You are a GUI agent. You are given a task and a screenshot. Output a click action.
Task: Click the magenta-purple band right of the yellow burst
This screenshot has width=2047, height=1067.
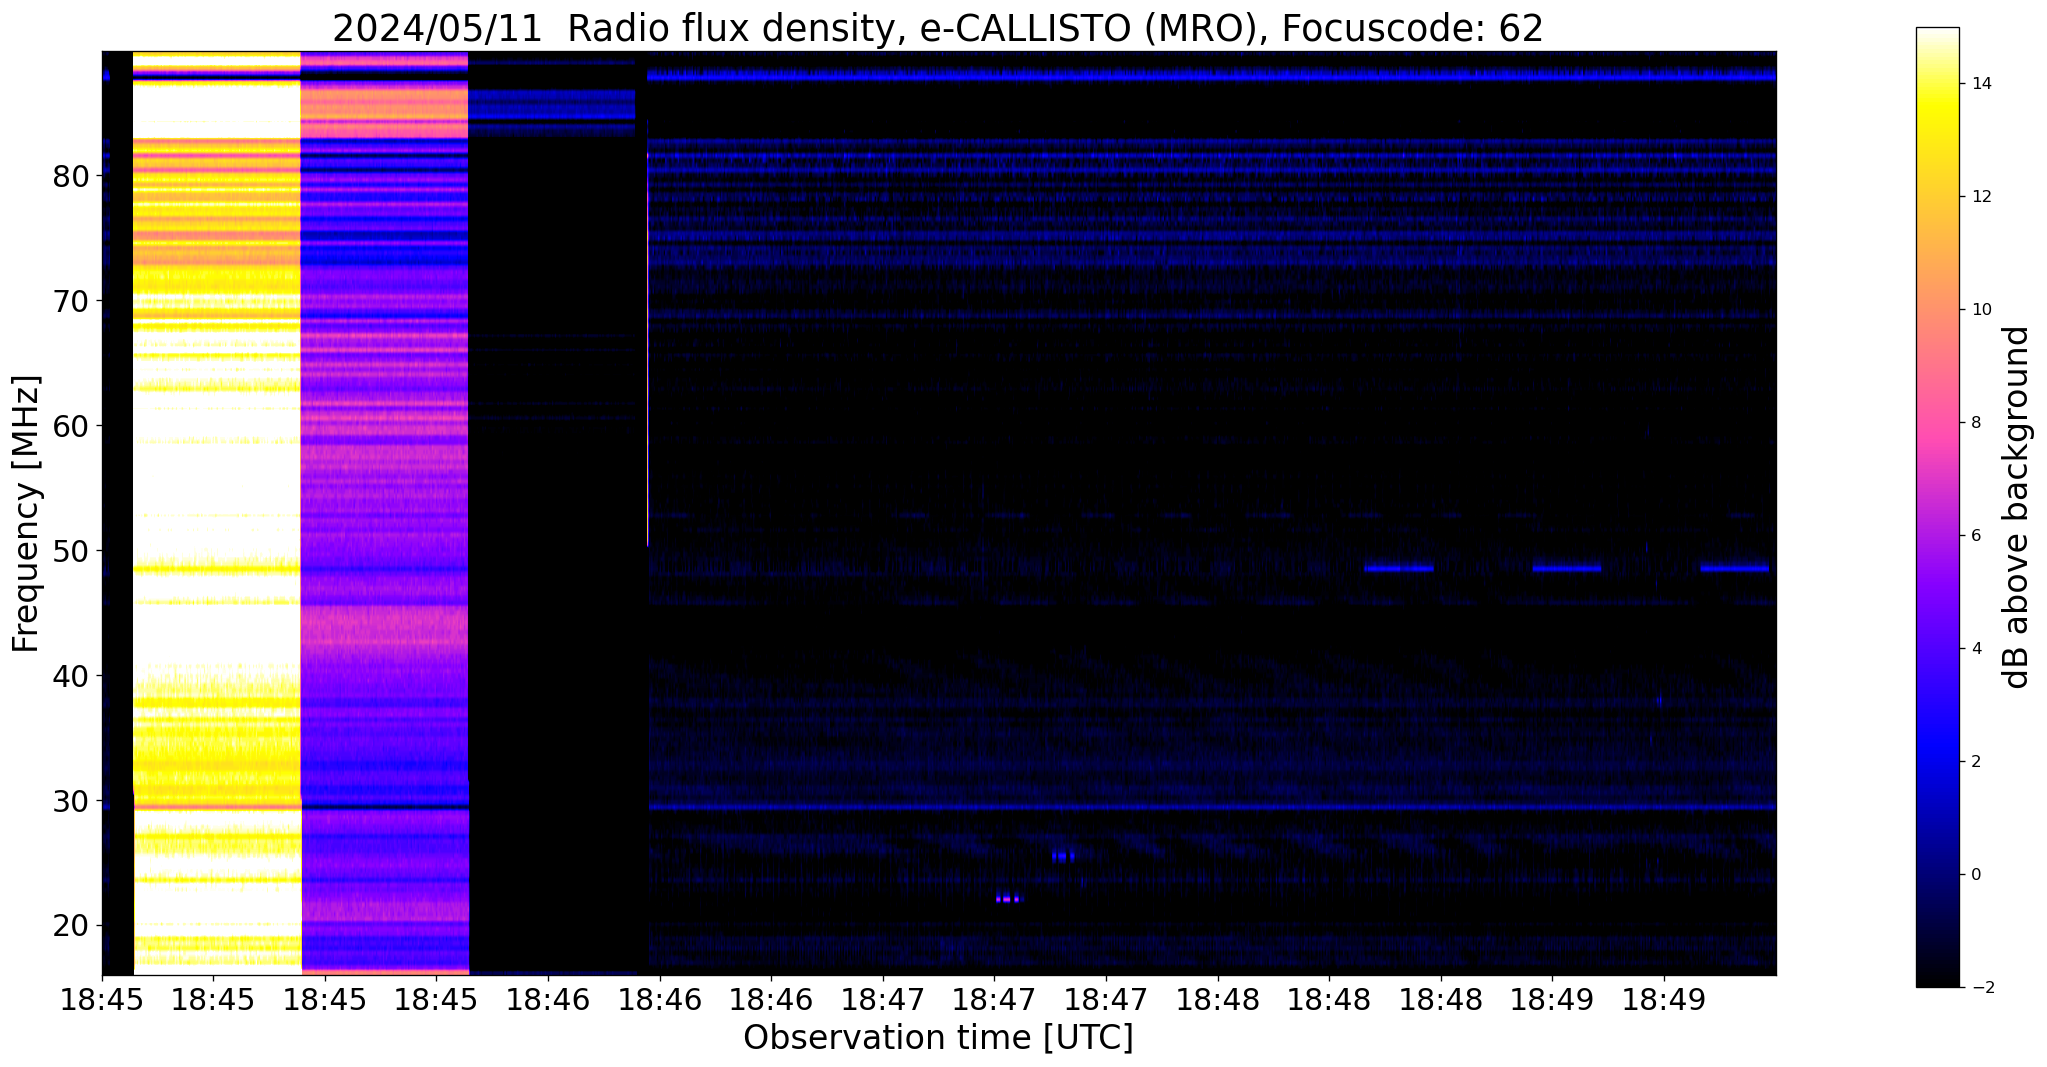point(385,513)
